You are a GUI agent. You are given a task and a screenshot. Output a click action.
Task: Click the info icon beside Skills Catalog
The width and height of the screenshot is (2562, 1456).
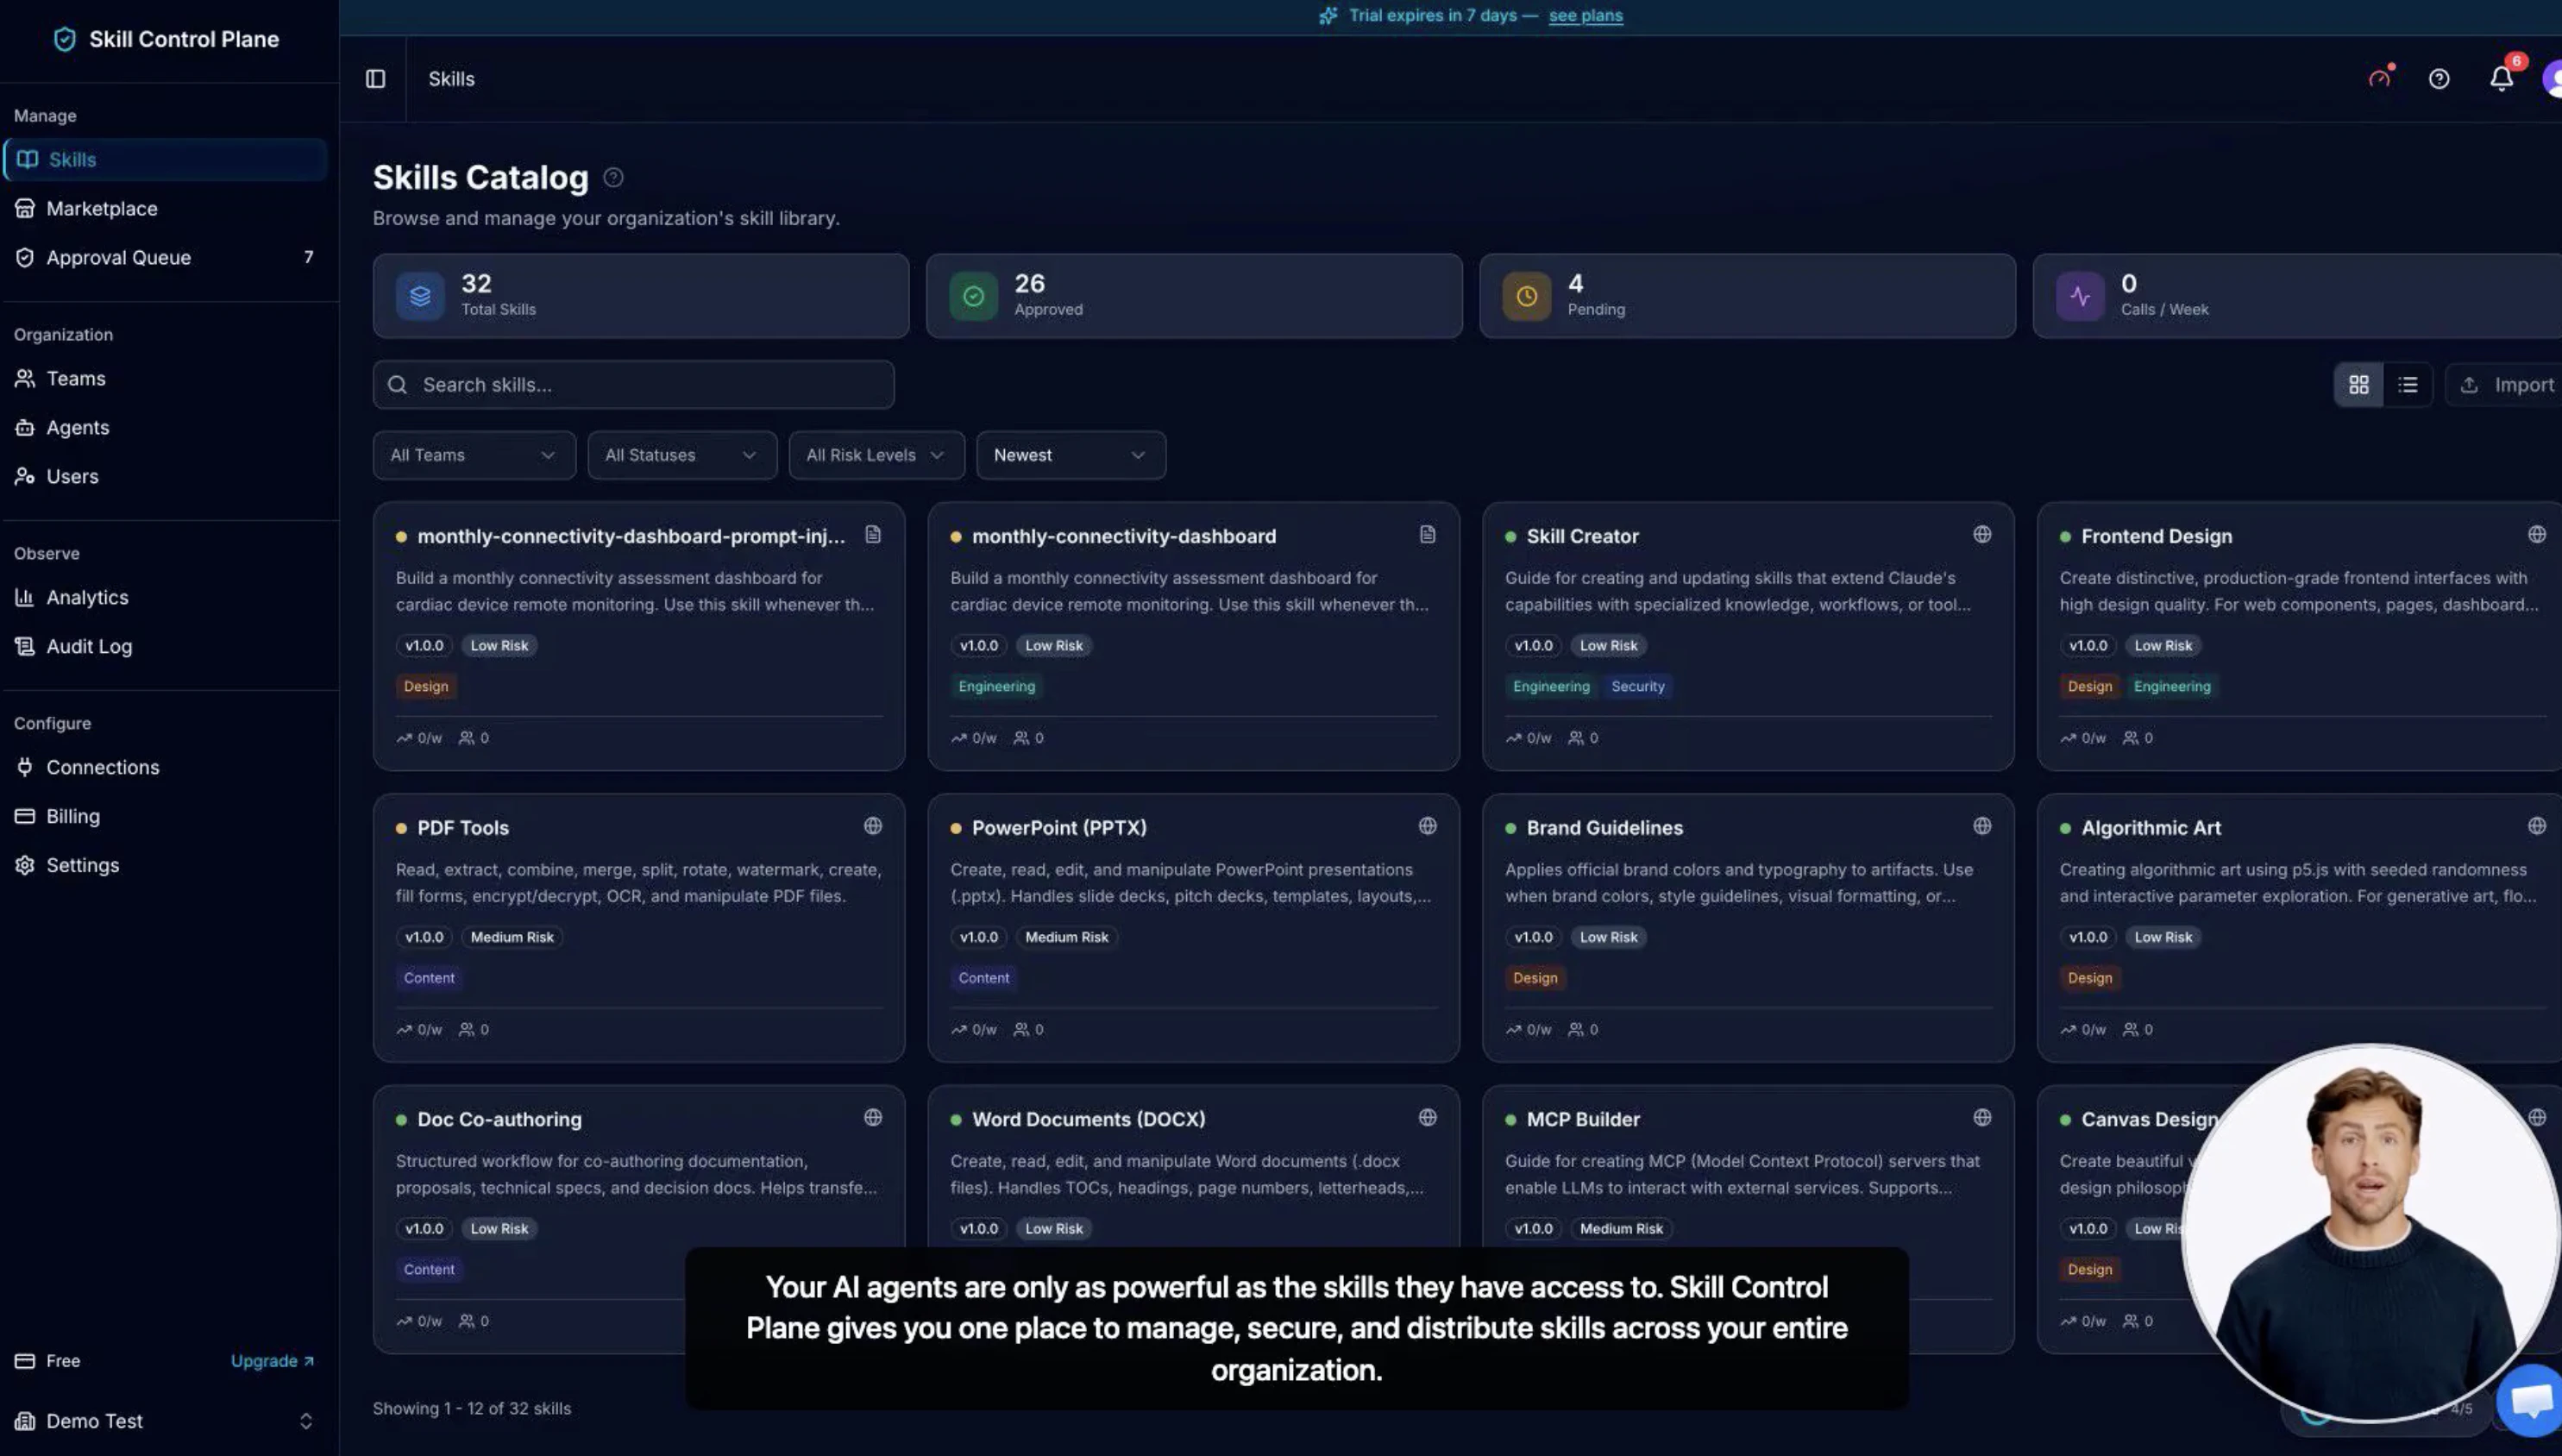(x=613, y=178)
